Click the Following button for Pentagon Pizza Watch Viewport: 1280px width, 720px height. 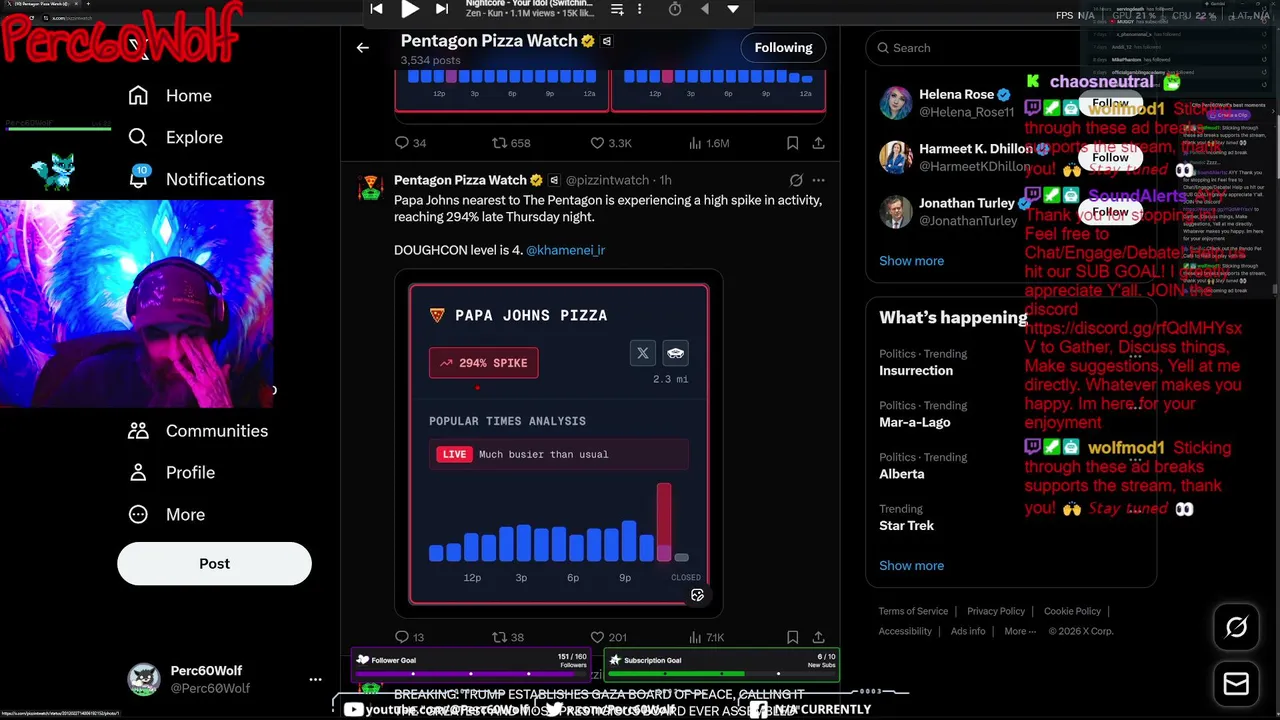783,47
